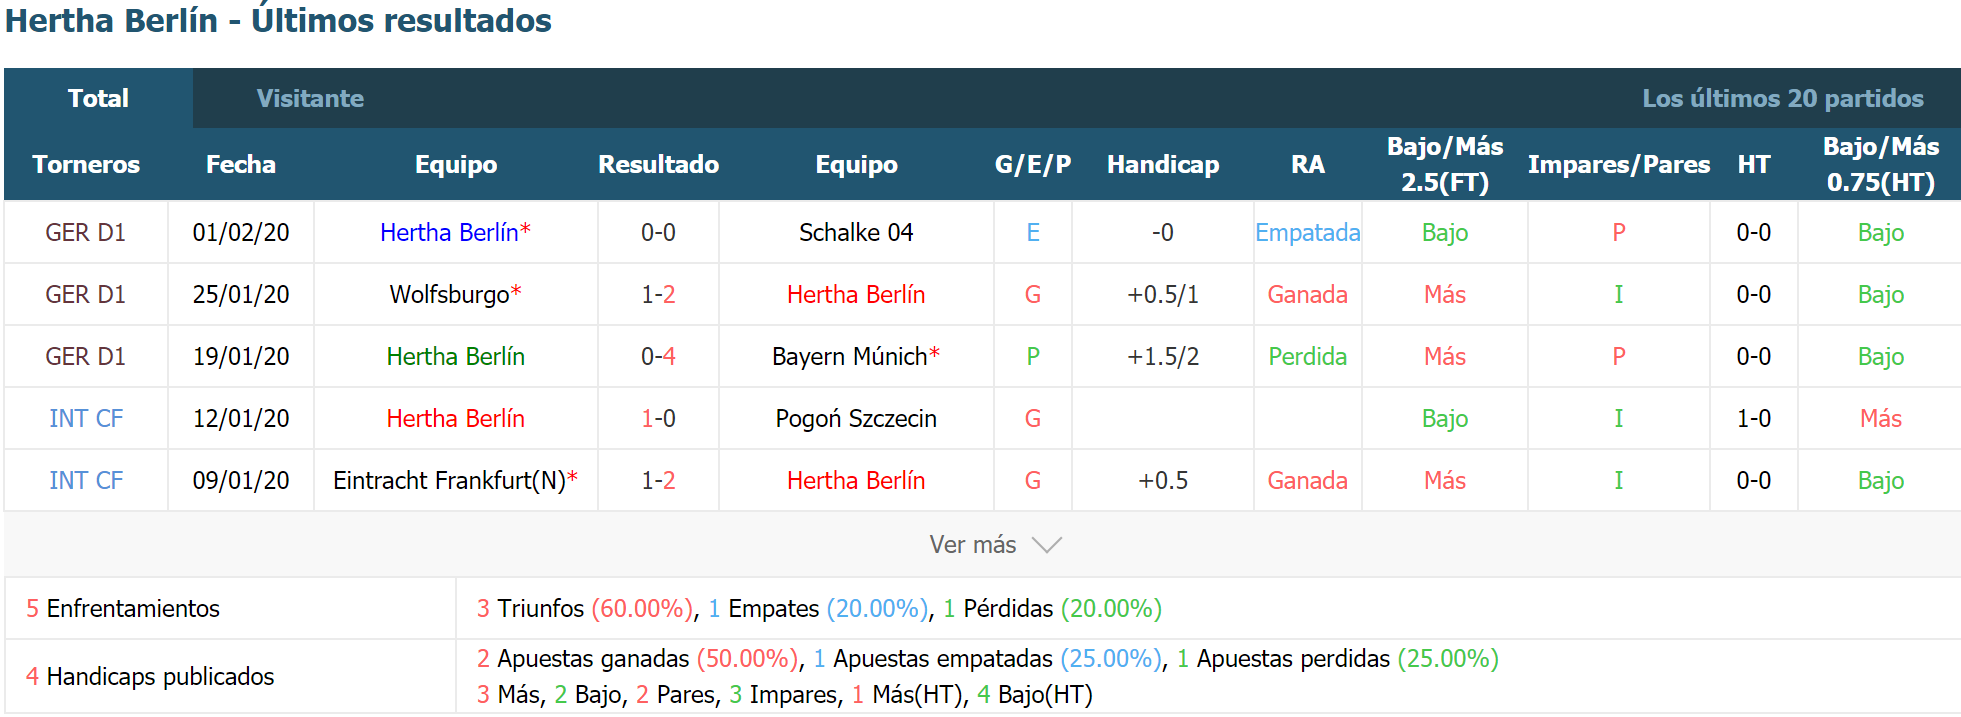Open Eintracht Frankfurt(N) team link
Screen dimensions: 1961x717
point(449,480)
